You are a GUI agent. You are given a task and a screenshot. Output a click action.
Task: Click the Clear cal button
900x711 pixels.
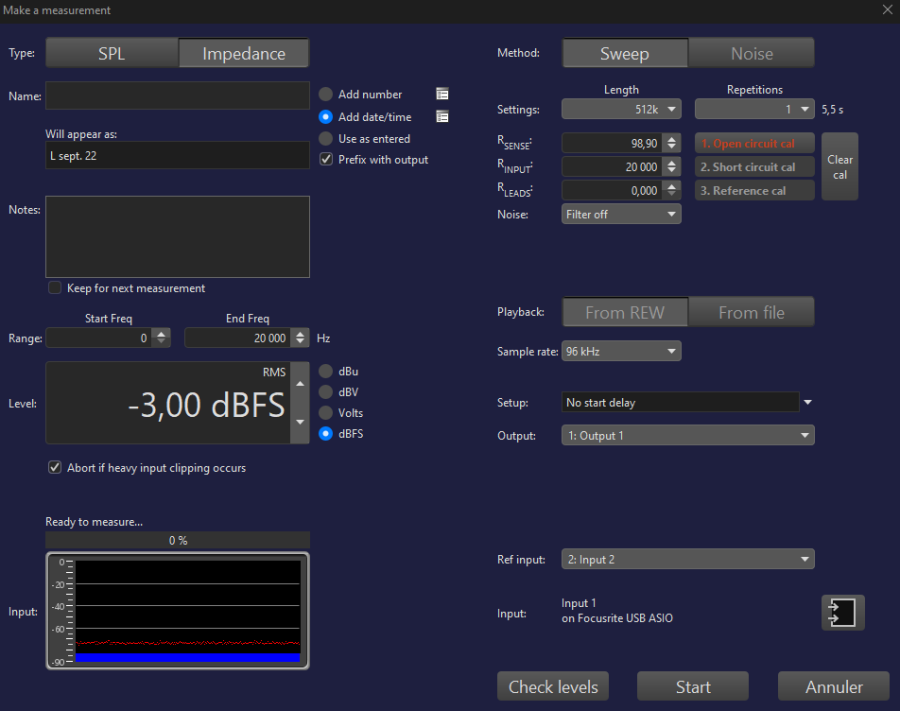coord(840,167)
